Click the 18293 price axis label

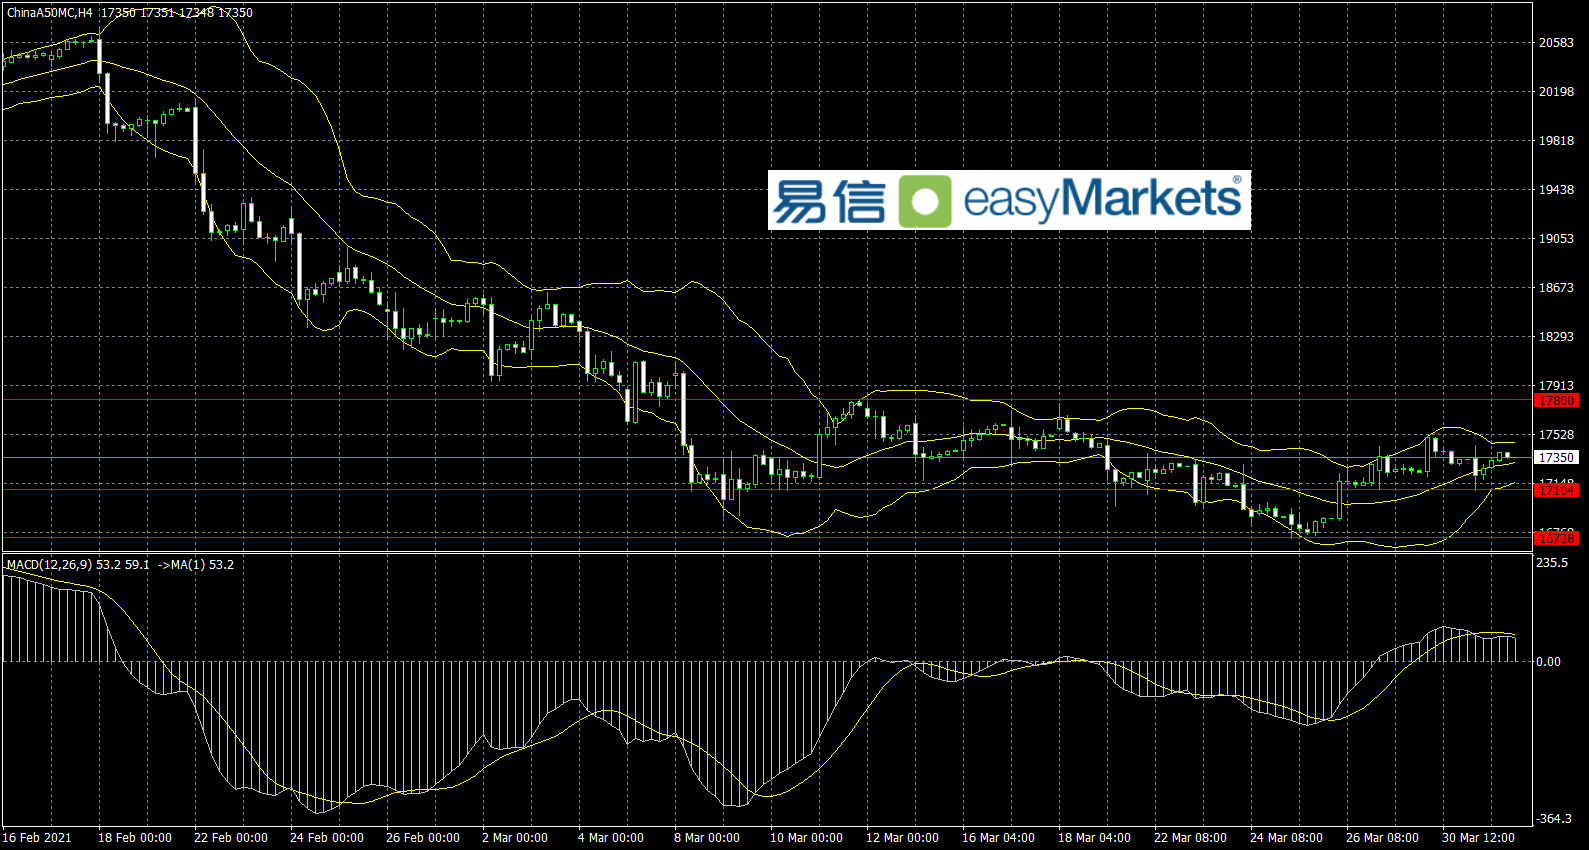tap(1556, 337)
